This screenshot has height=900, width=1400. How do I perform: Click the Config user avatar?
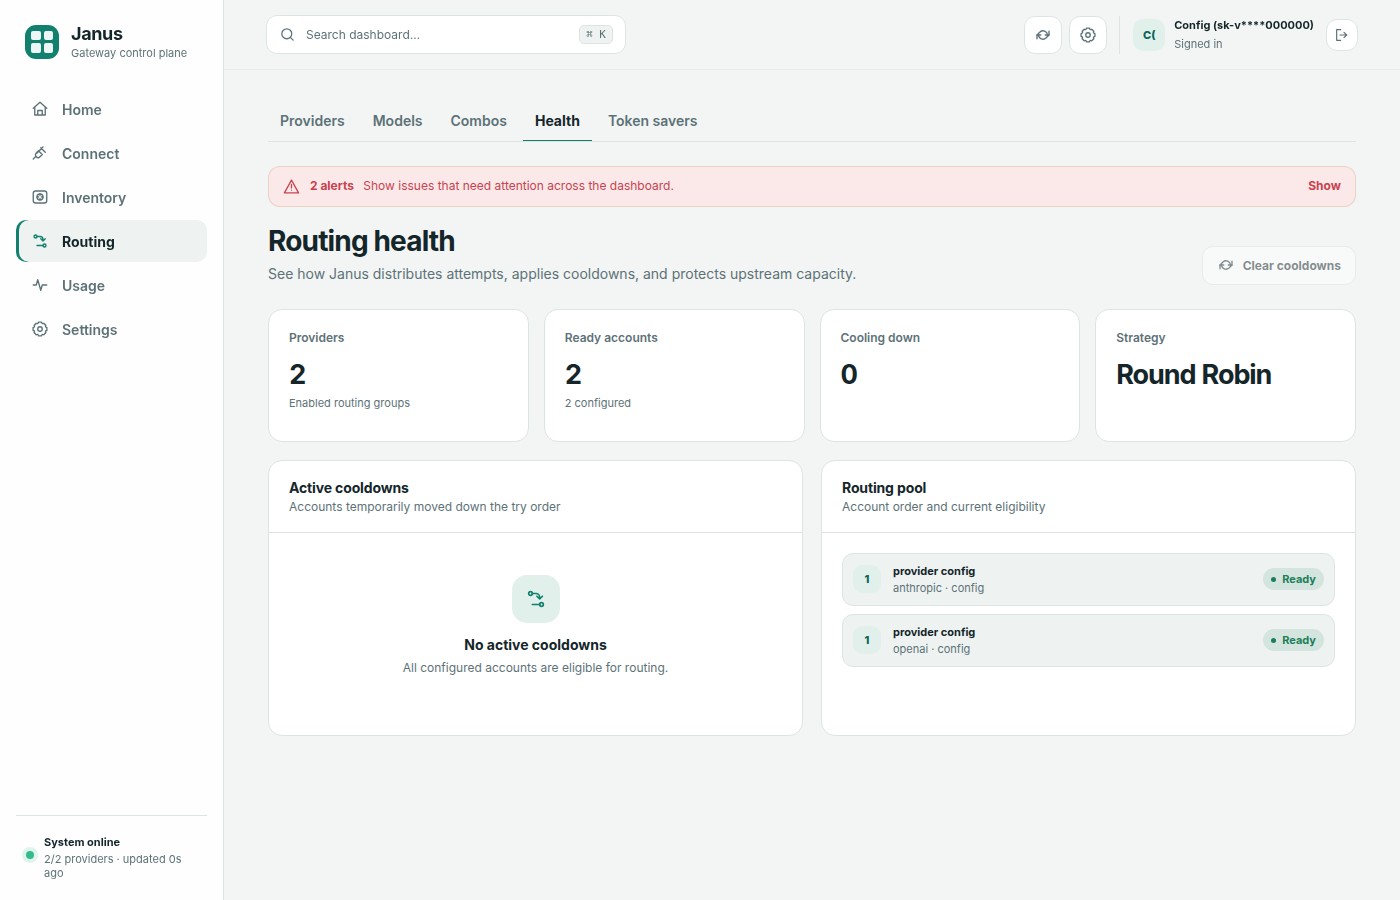click(1149, 35)
